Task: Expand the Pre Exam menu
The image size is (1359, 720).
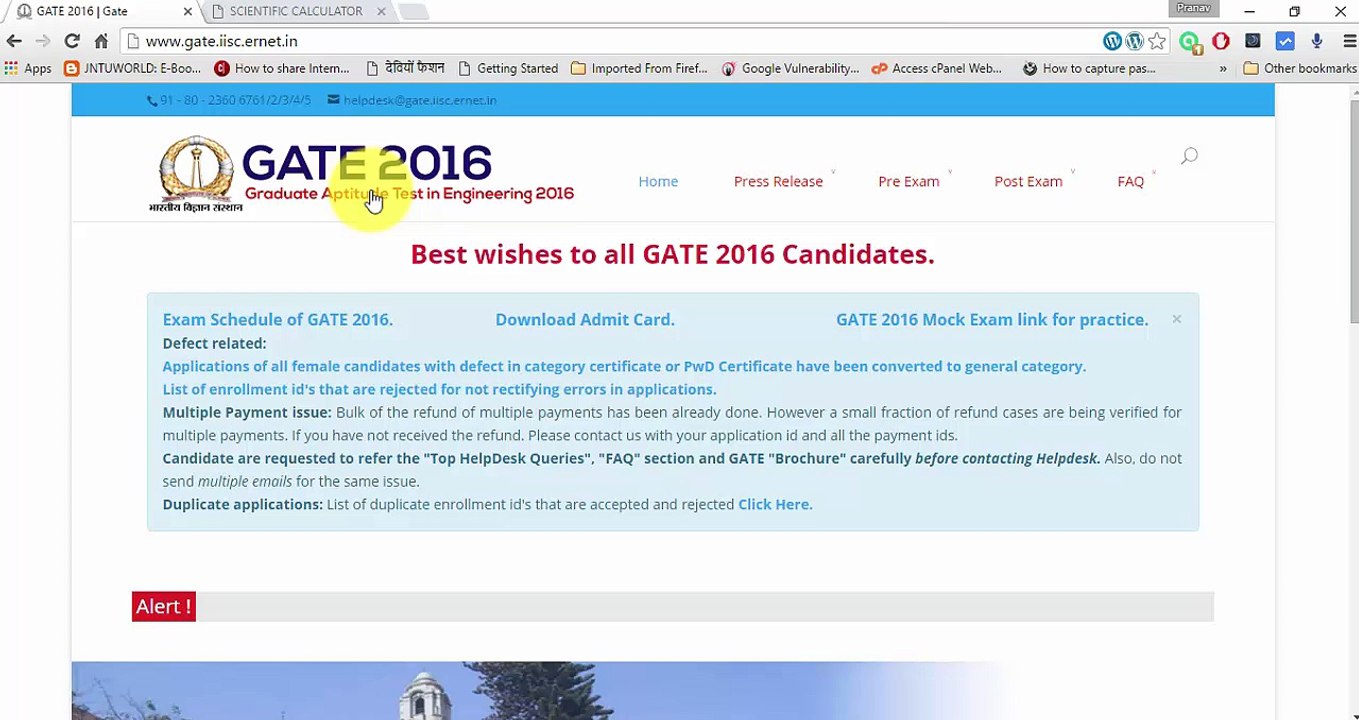Action: coord(909,181)
